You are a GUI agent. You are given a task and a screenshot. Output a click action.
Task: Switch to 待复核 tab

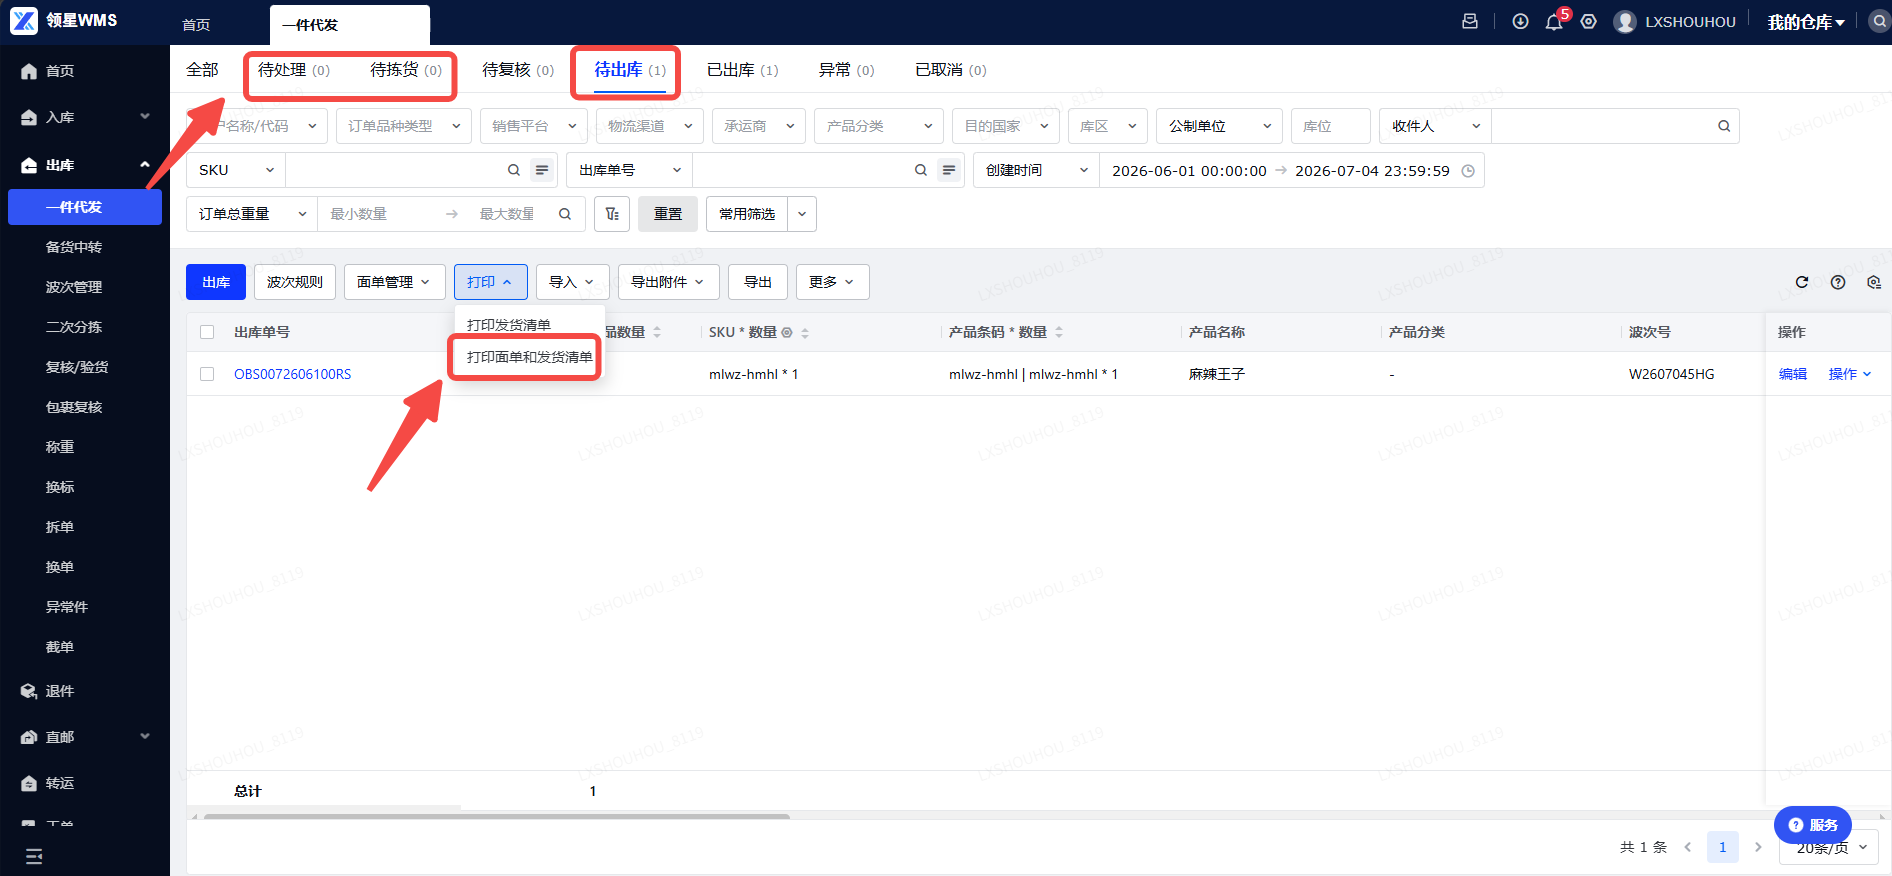[x=517, y=70]
